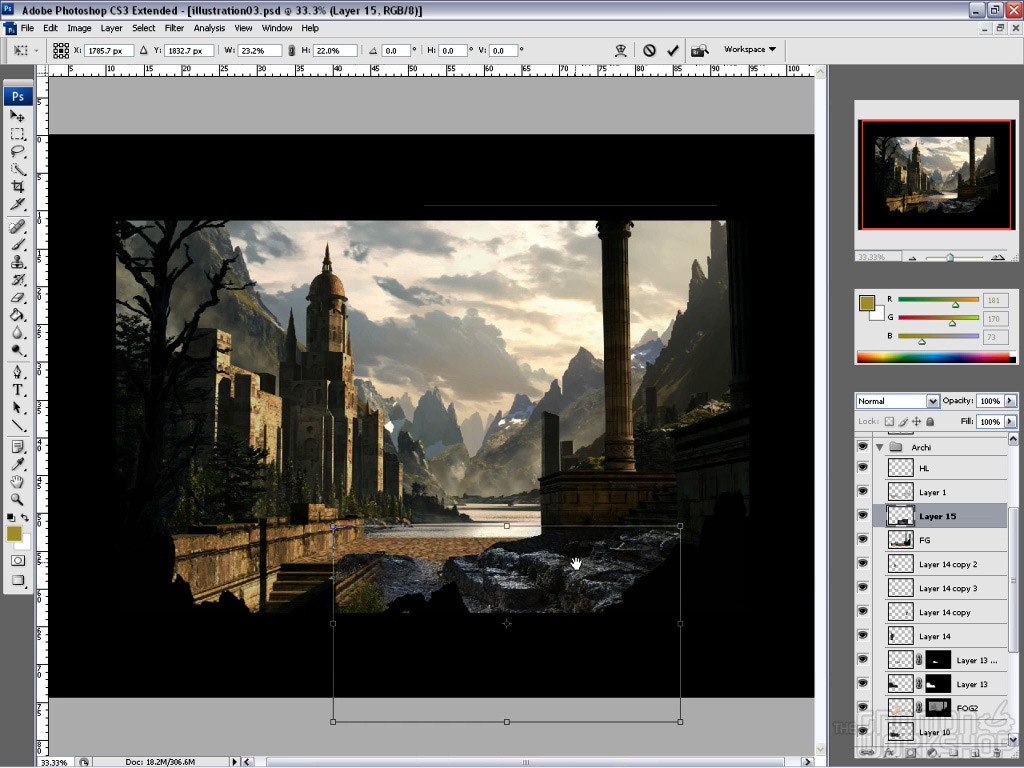Choose the Horizontal Type tool
Screen dimensions: 1024x768
pyautogui.click(x=18, y=390)
